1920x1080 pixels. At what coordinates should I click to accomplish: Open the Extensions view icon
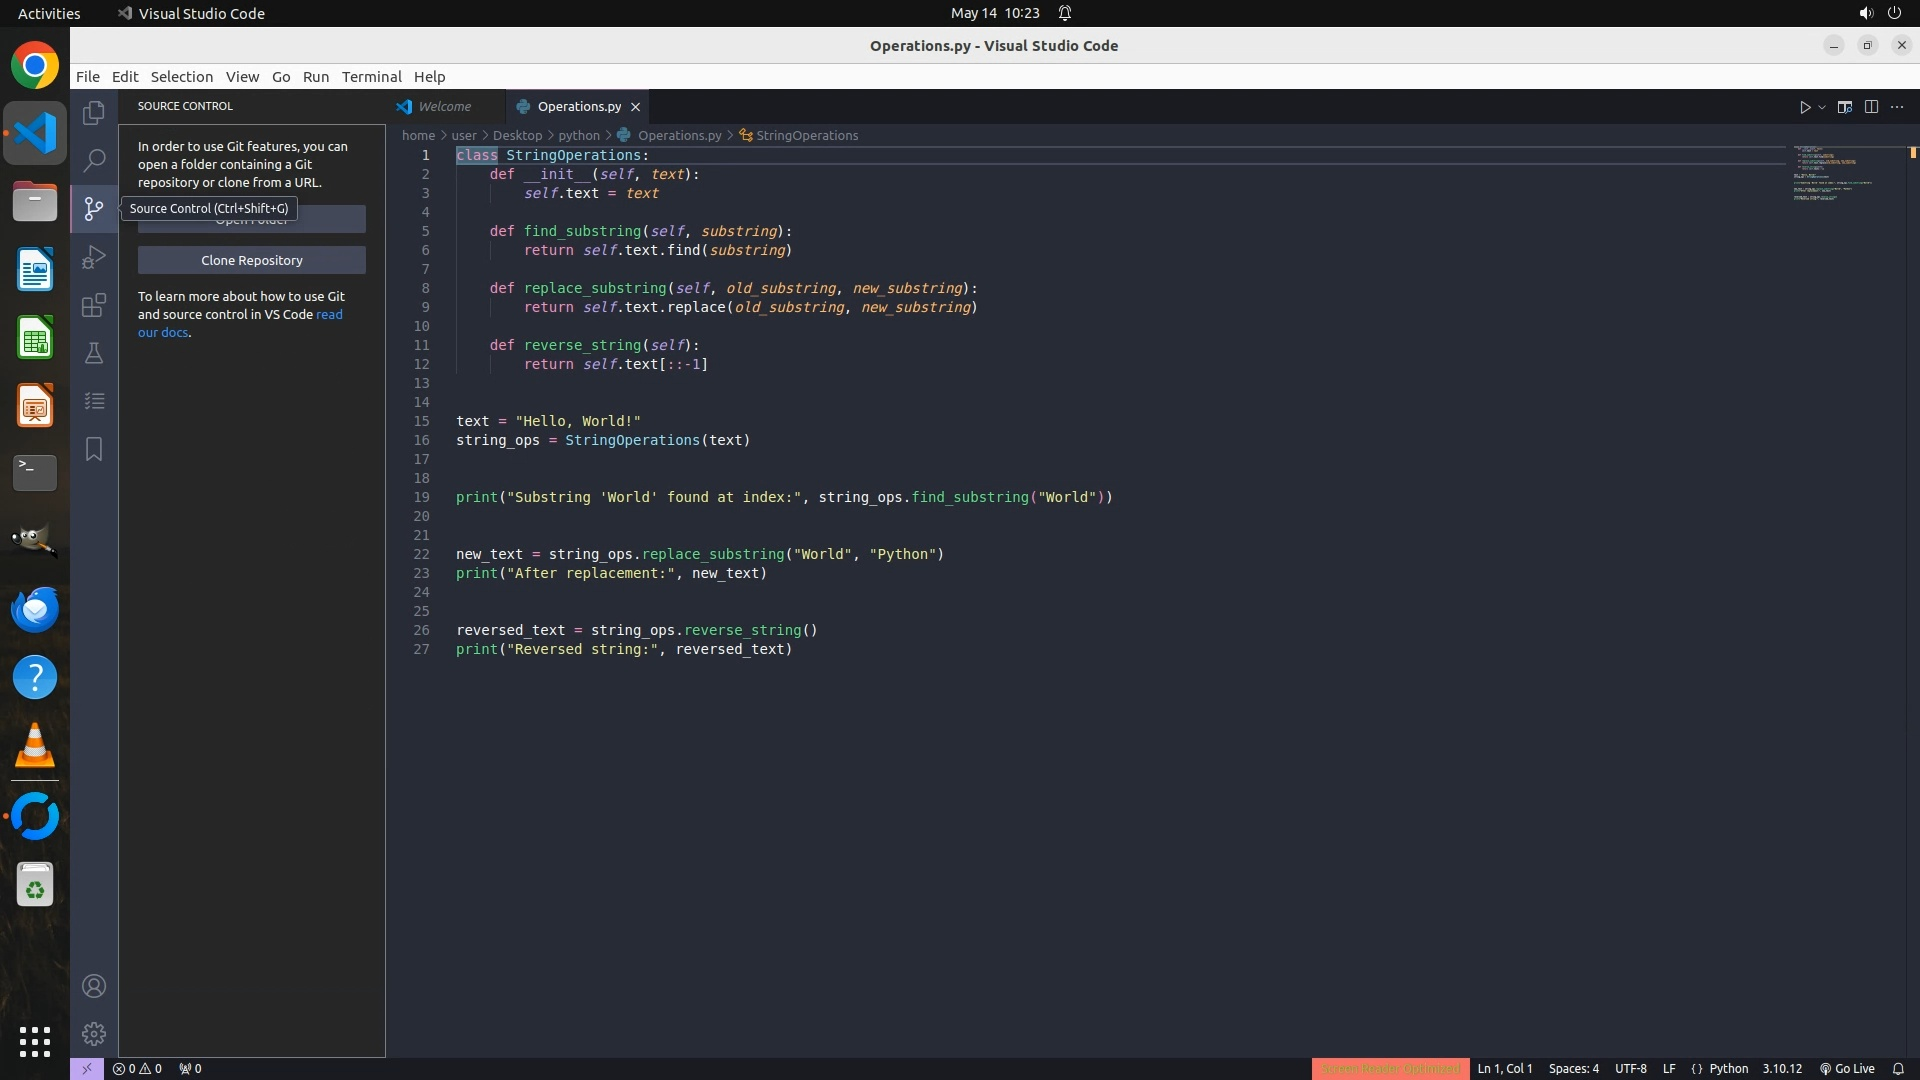[94, 305]
